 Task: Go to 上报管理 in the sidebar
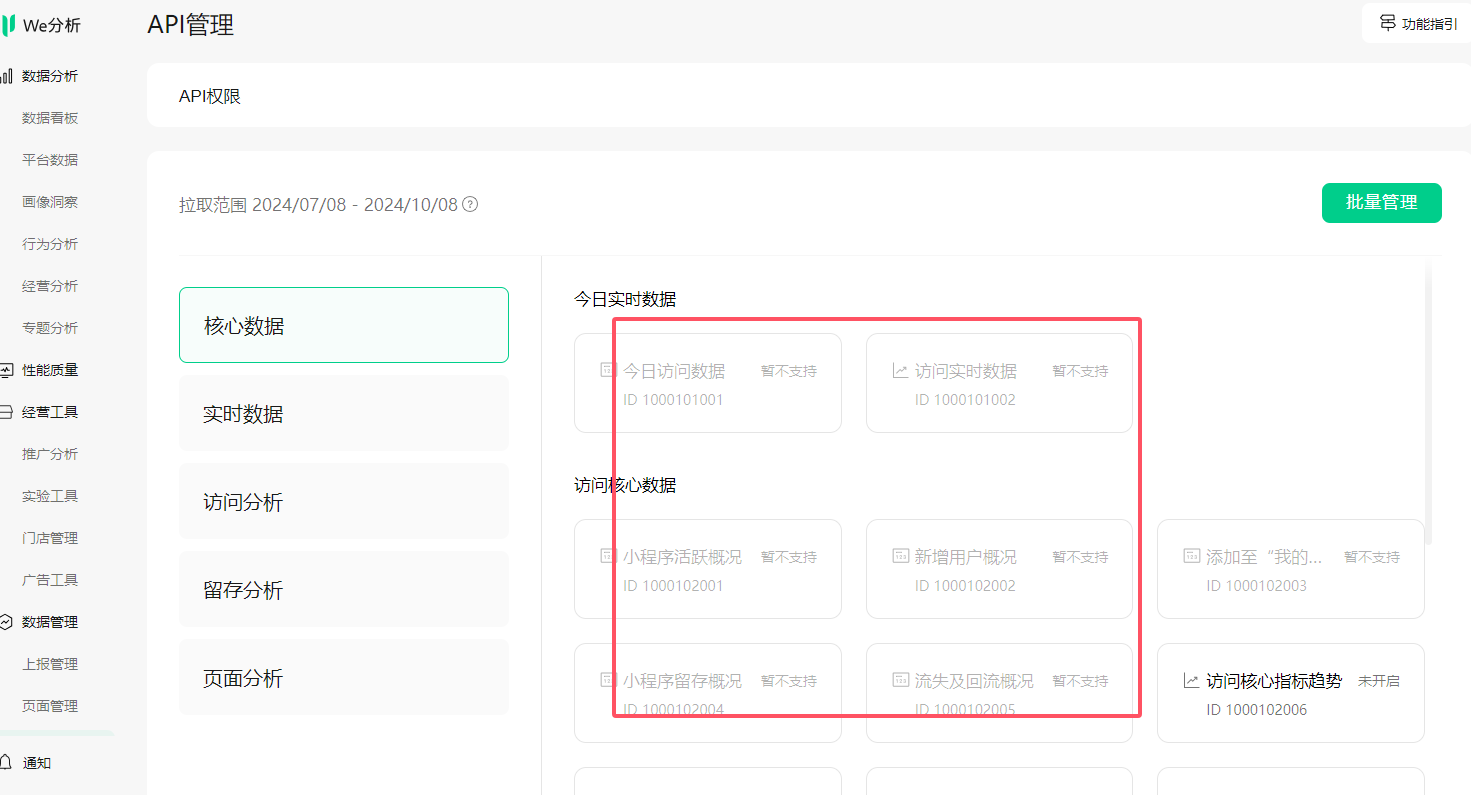pos(50,664)
